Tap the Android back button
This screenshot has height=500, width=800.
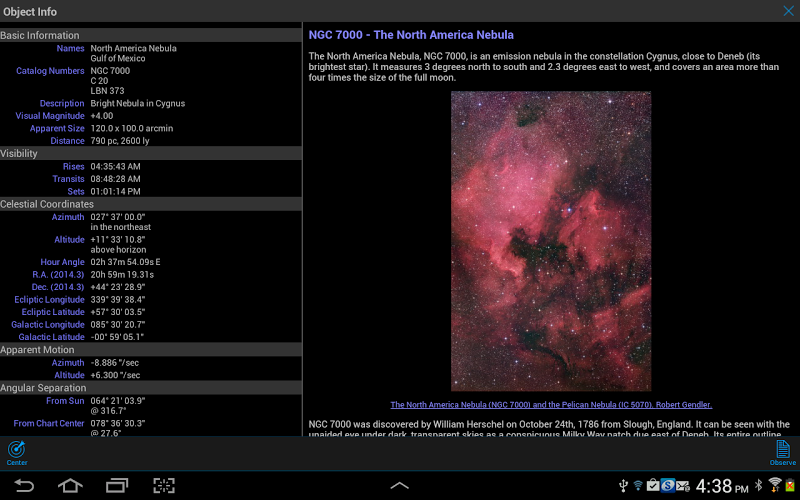point(23,485)
